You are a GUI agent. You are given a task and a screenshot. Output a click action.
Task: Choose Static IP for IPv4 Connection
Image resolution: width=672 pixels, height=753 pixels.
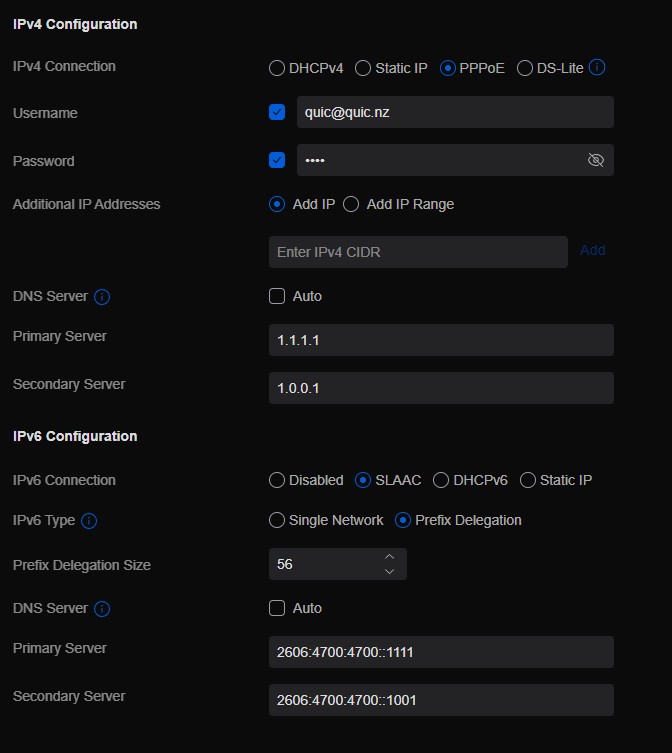pyautogui.click(x=363, y=68)
